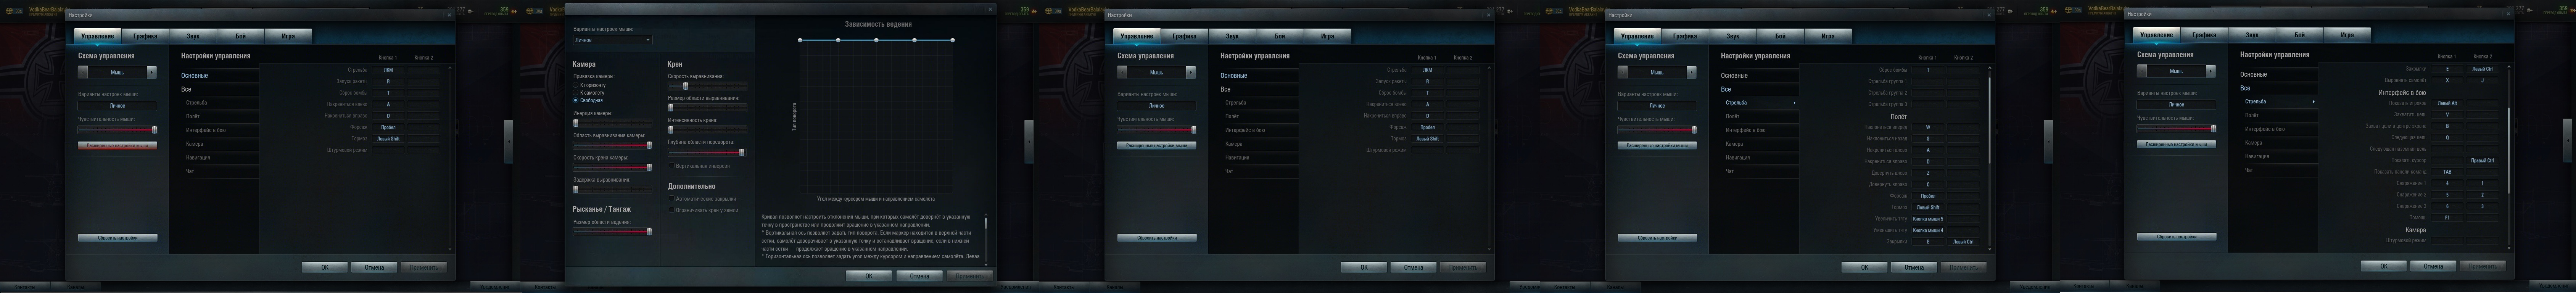Viewport: 2576px width, 293px height.
Task: Enable Автоматические закрылки checkbox
Action: point(671,198)
